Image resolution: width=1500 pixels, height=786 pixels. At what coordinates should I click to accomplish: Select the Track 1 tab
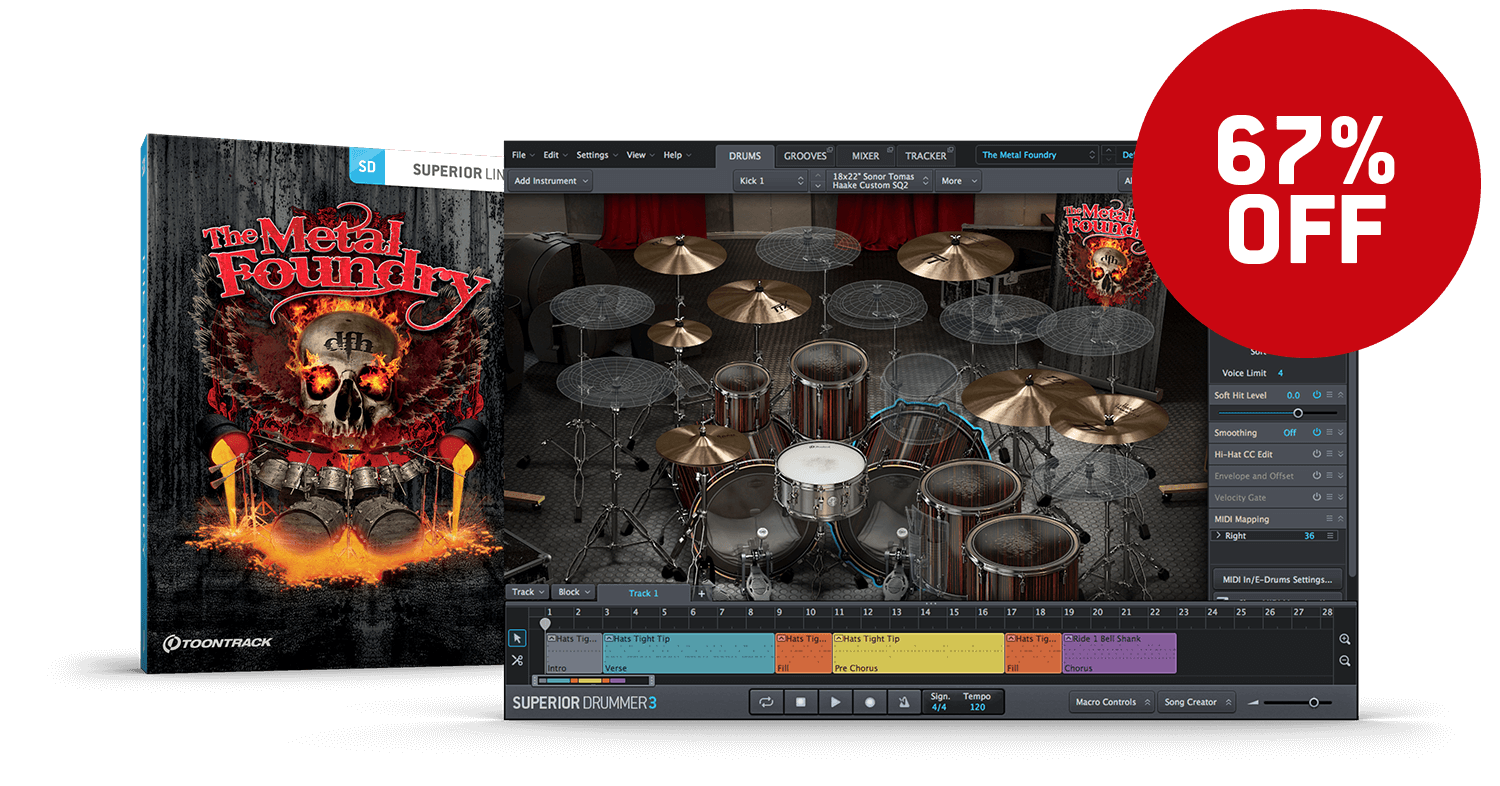click(x=644, y=593)
